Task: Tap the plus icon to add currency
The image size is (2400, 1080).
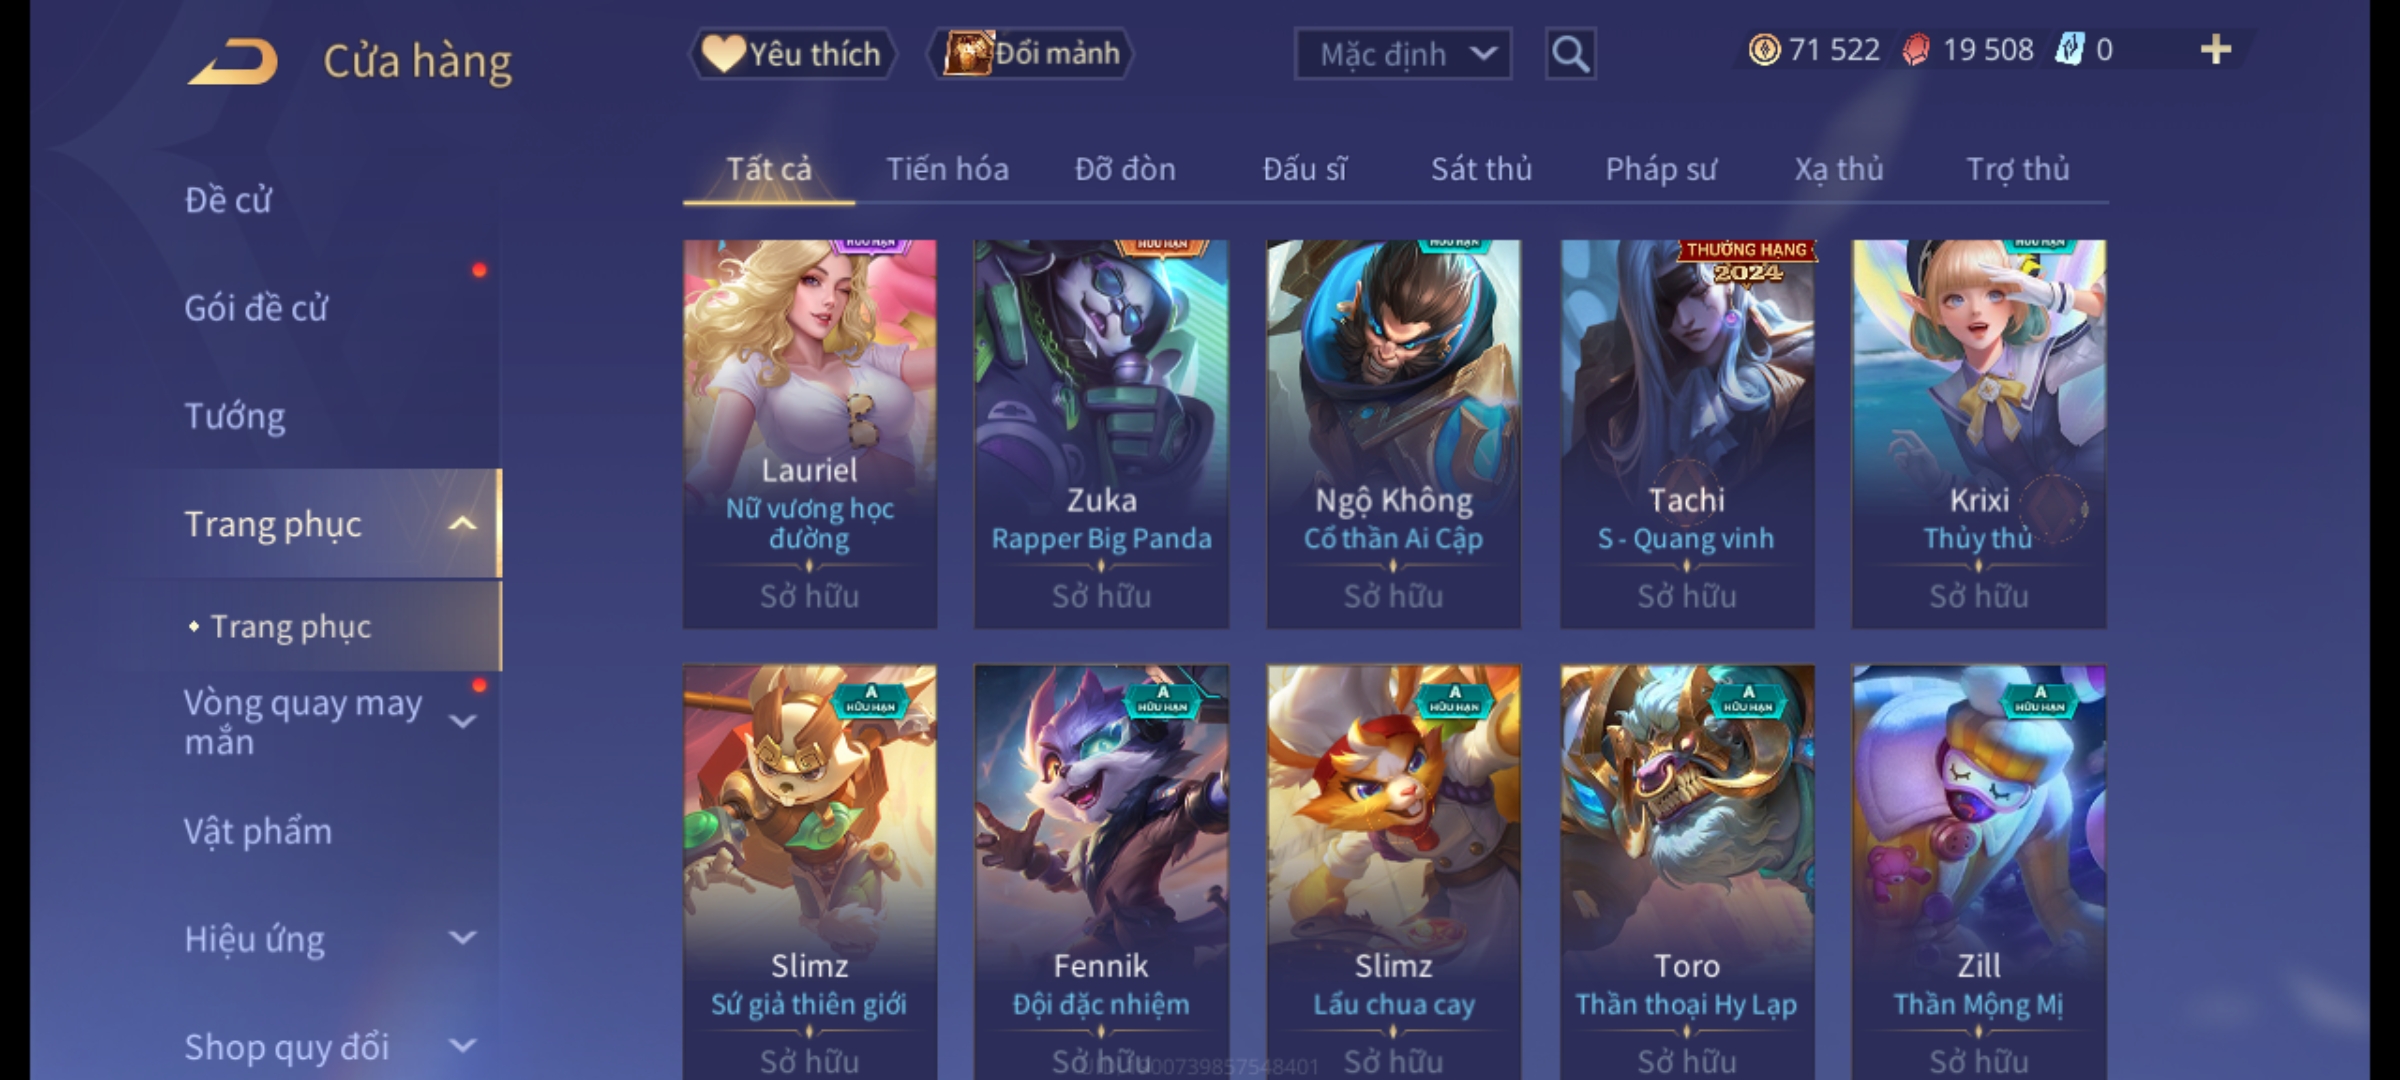Action: [x=2216, y=50]
